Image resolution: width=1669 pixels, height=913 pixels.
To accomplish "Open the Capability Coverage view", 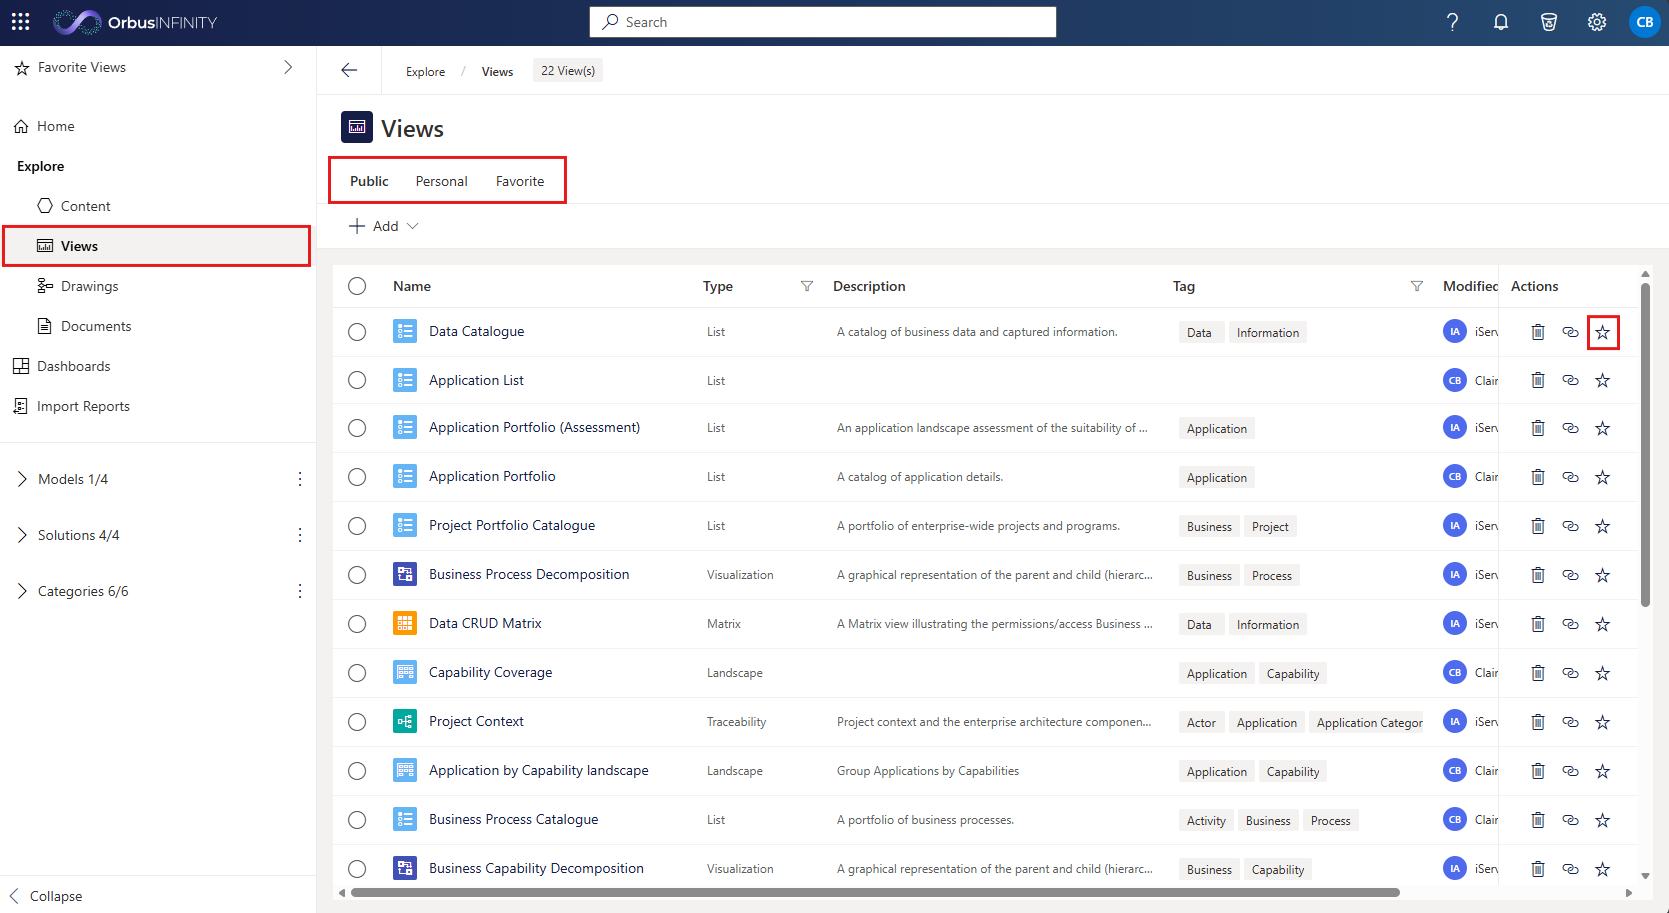I will point(490,672).
